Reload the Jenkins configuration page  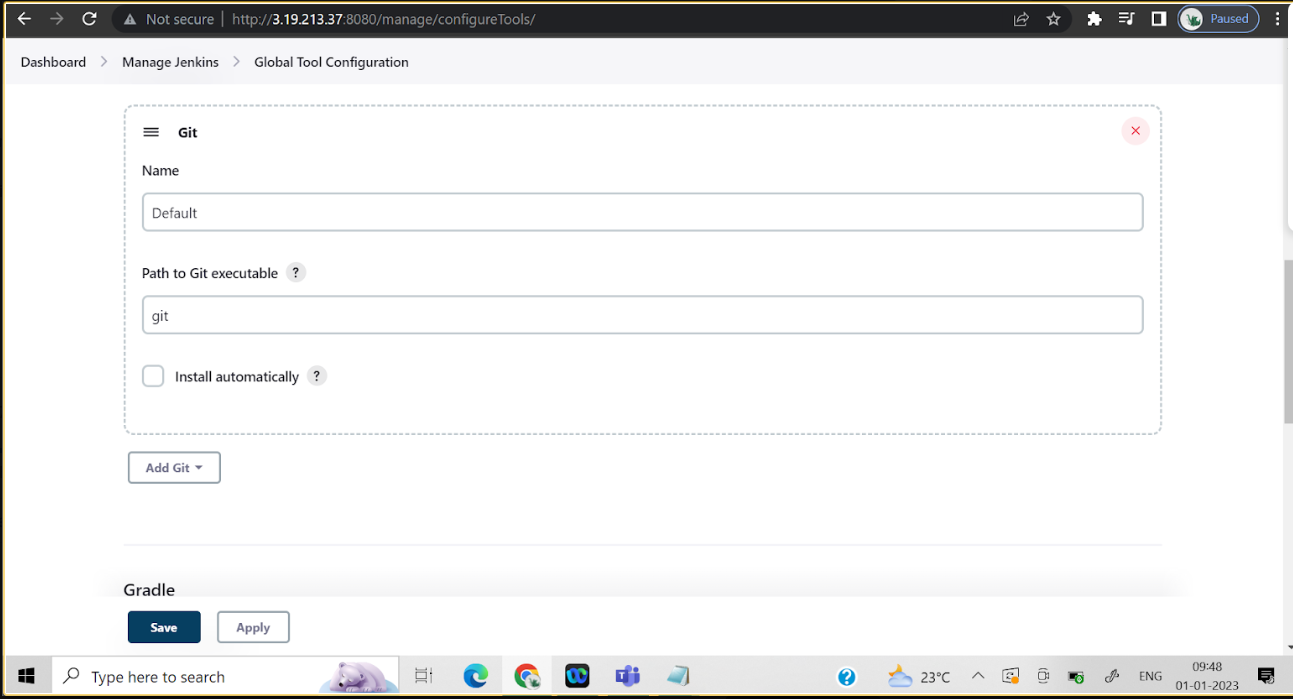(90, 18)
